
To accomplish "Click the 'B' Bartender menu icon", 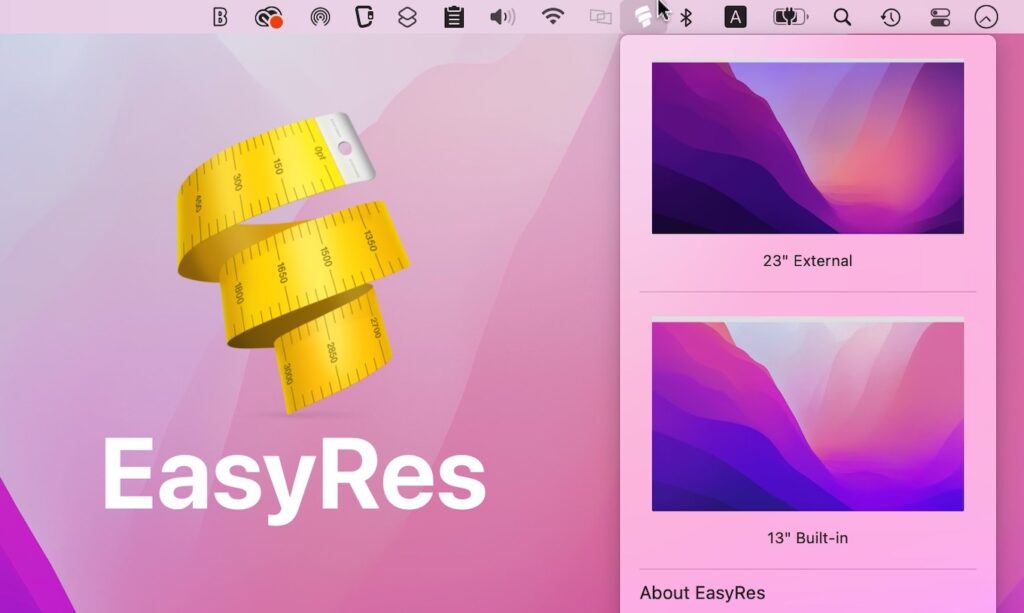I will 220,16.
